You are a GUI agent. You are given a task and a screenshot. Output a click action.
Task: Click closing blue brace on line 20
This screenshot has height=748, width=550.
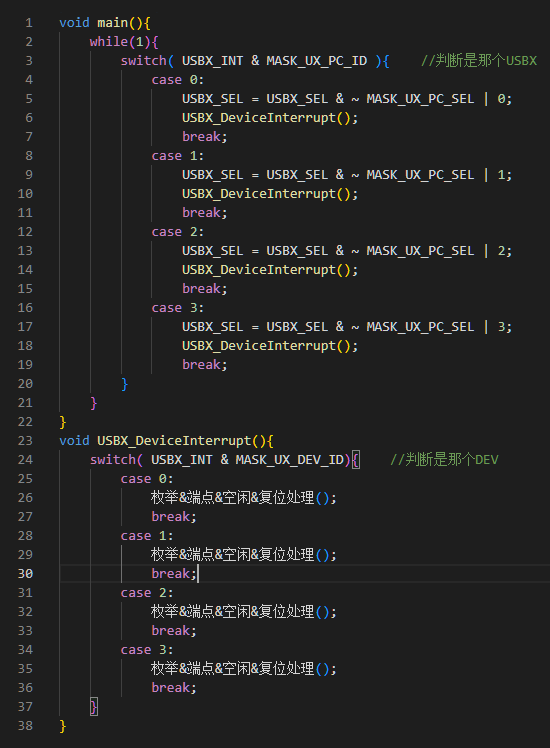click(125, 384)
